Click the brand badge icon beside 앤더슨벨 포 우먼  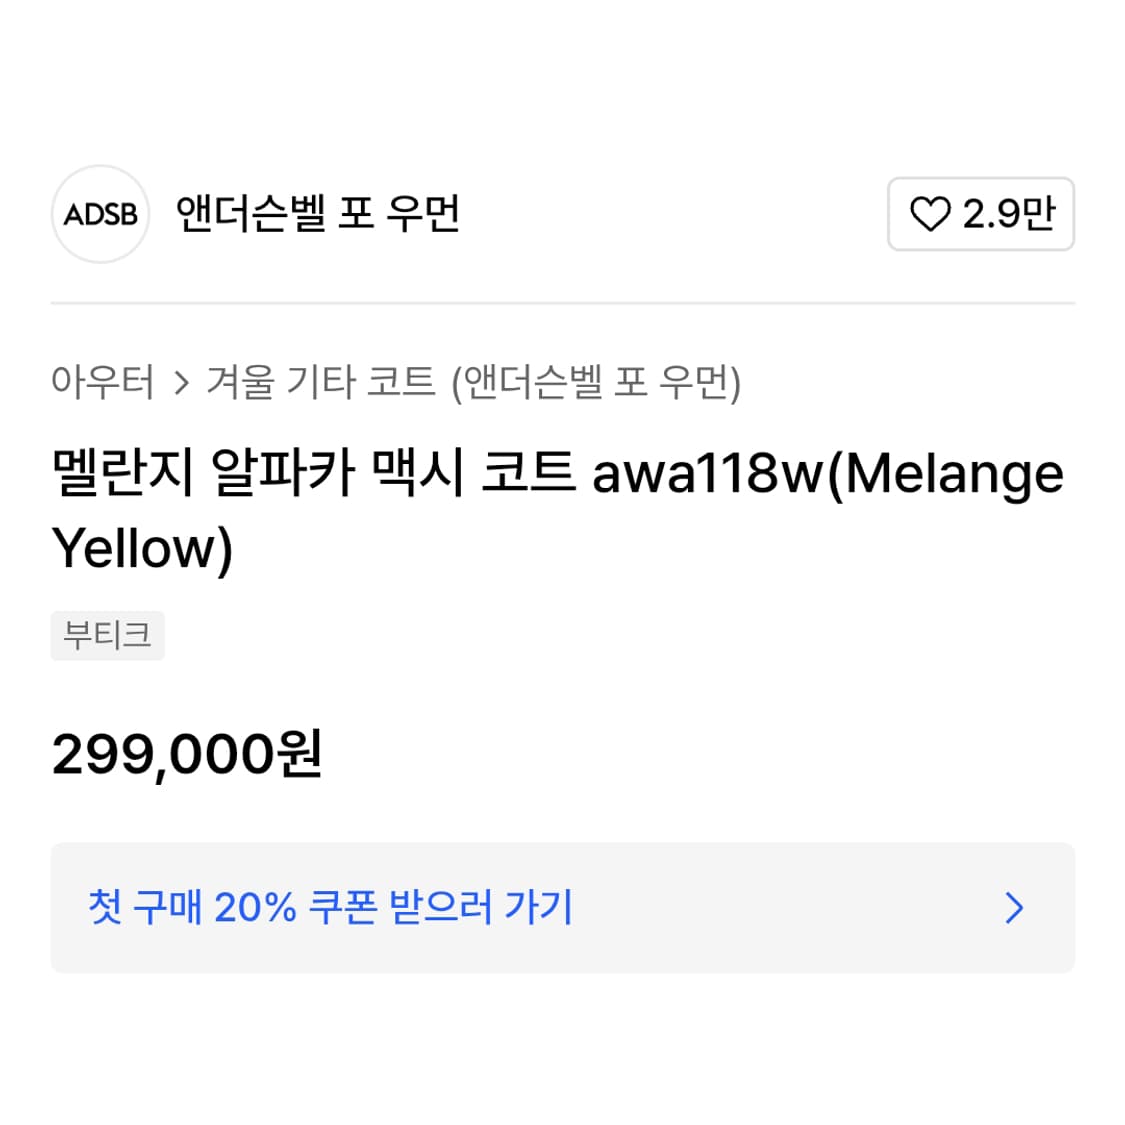coord(99,214)
